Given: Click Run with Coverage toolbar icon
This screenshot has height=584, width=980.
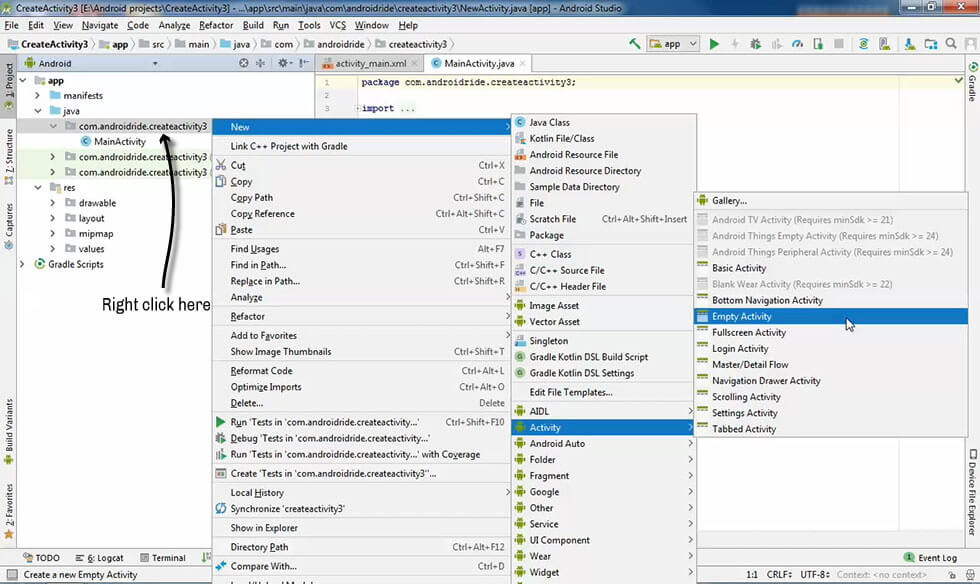Looking at the screenshot, I should 776,44.
